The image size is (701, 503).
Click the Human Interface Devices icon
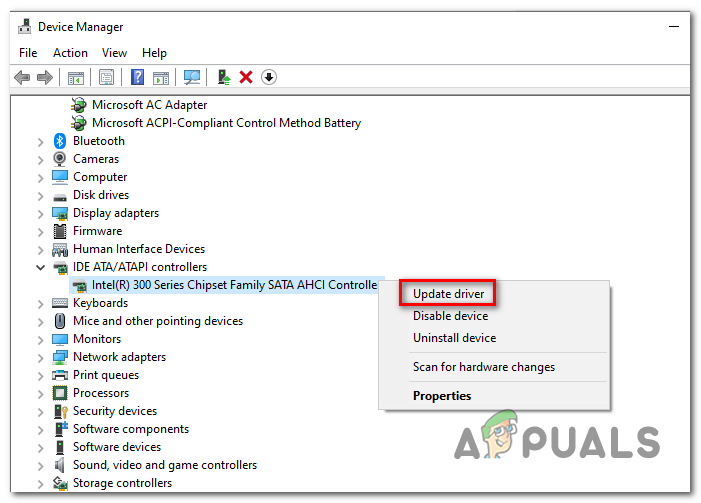pyautogui.click(x=60, y=249)
